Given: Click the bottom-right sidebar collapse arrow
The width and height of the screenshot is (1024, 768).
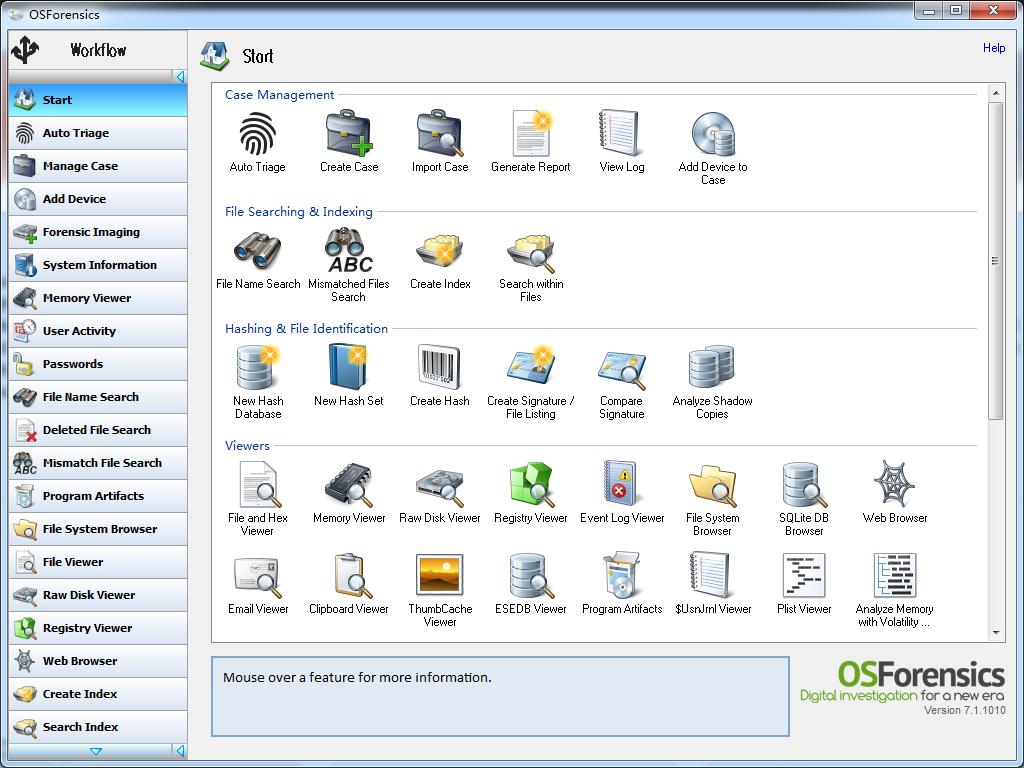Looking at the screenshot, I should pos(180,751).
